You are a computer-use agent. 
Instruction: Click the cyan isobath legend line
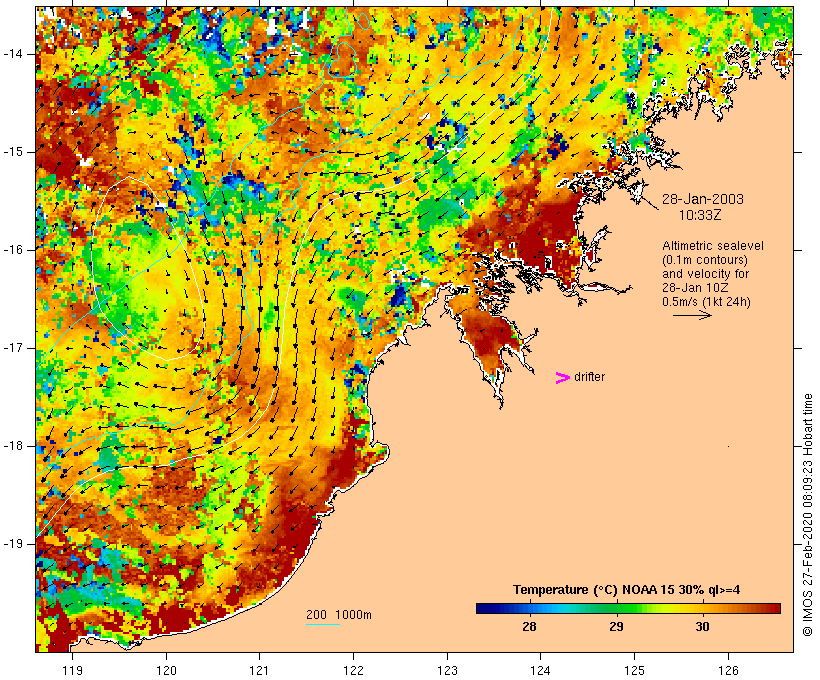323,624
